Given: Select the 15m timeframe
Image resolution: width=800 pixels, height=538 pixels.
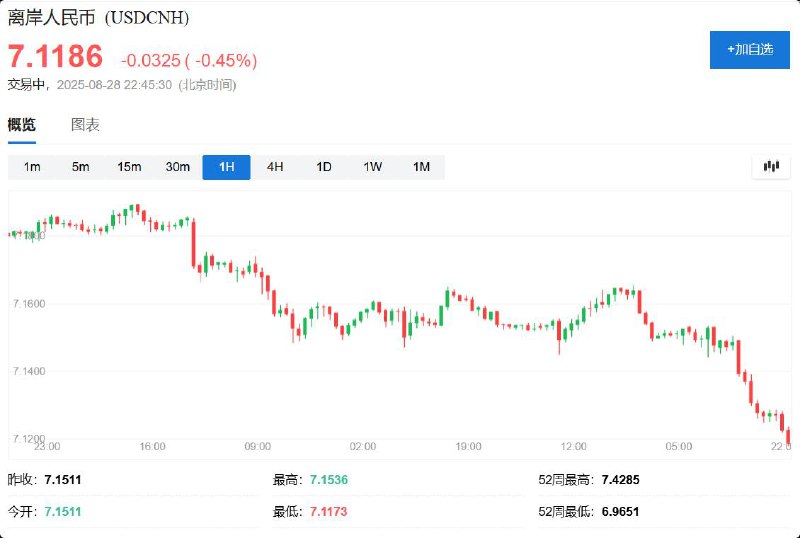Looking at the screenshot, I should click(129, 167).
